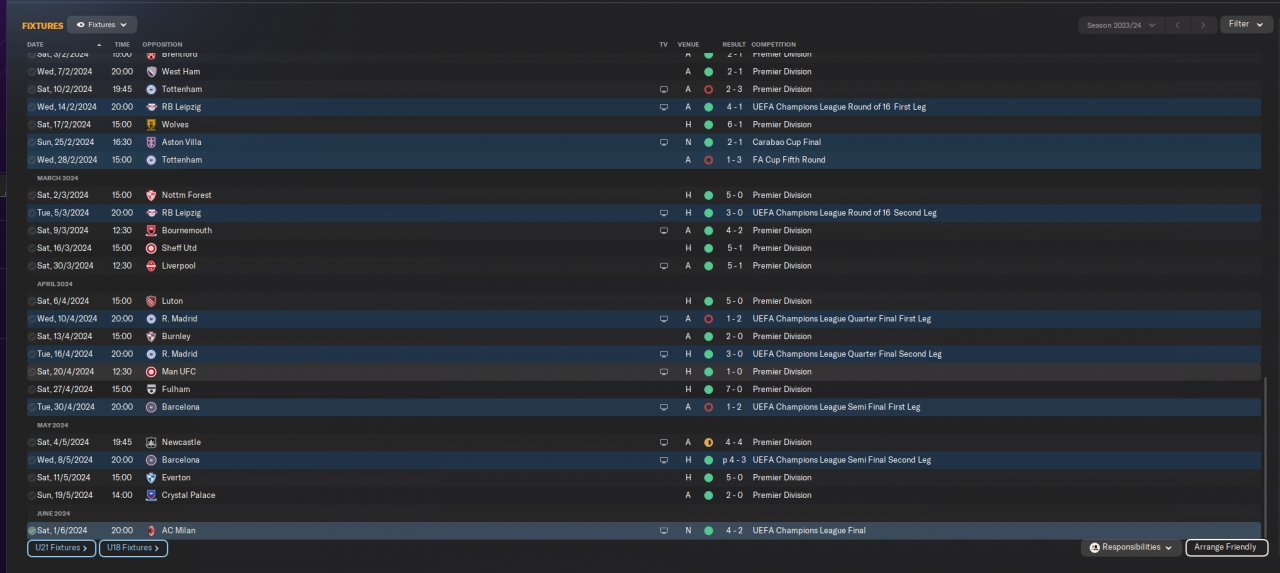1280x573 pixels.
Task: Click the FIXTURES heading title
Action: [x=42, y=25]
